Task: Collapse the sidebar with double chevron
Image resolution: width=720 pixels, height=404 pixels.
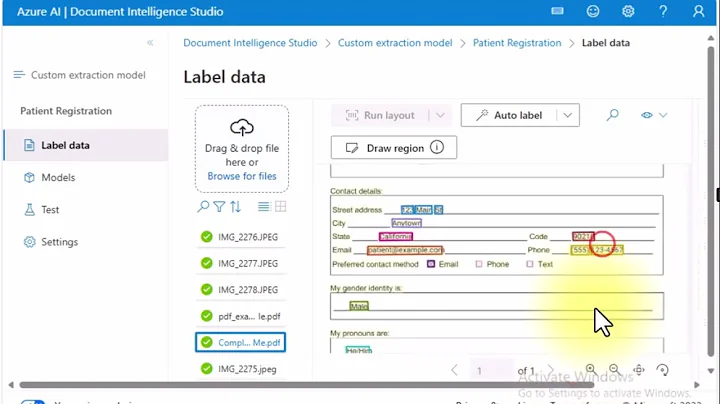Action: point(150,43)
